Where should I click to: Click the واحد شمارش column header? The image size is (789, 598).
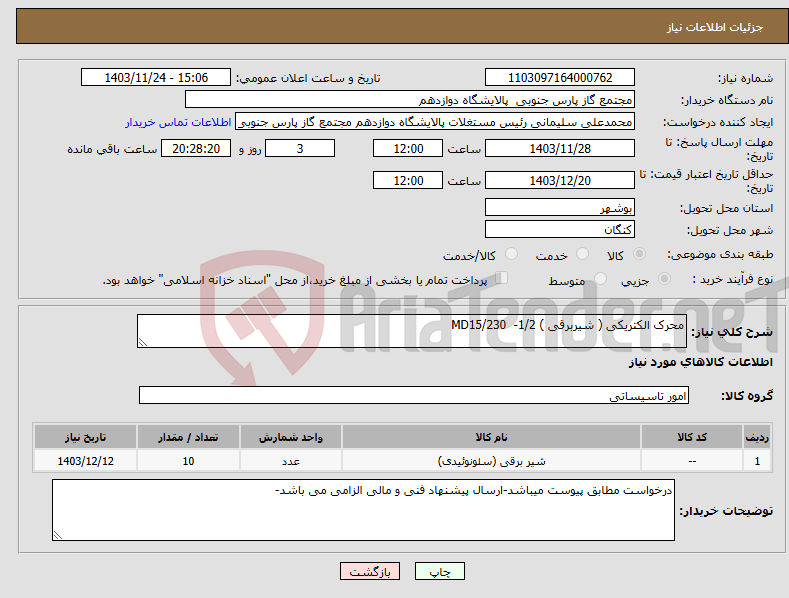[x=291, y=437]
